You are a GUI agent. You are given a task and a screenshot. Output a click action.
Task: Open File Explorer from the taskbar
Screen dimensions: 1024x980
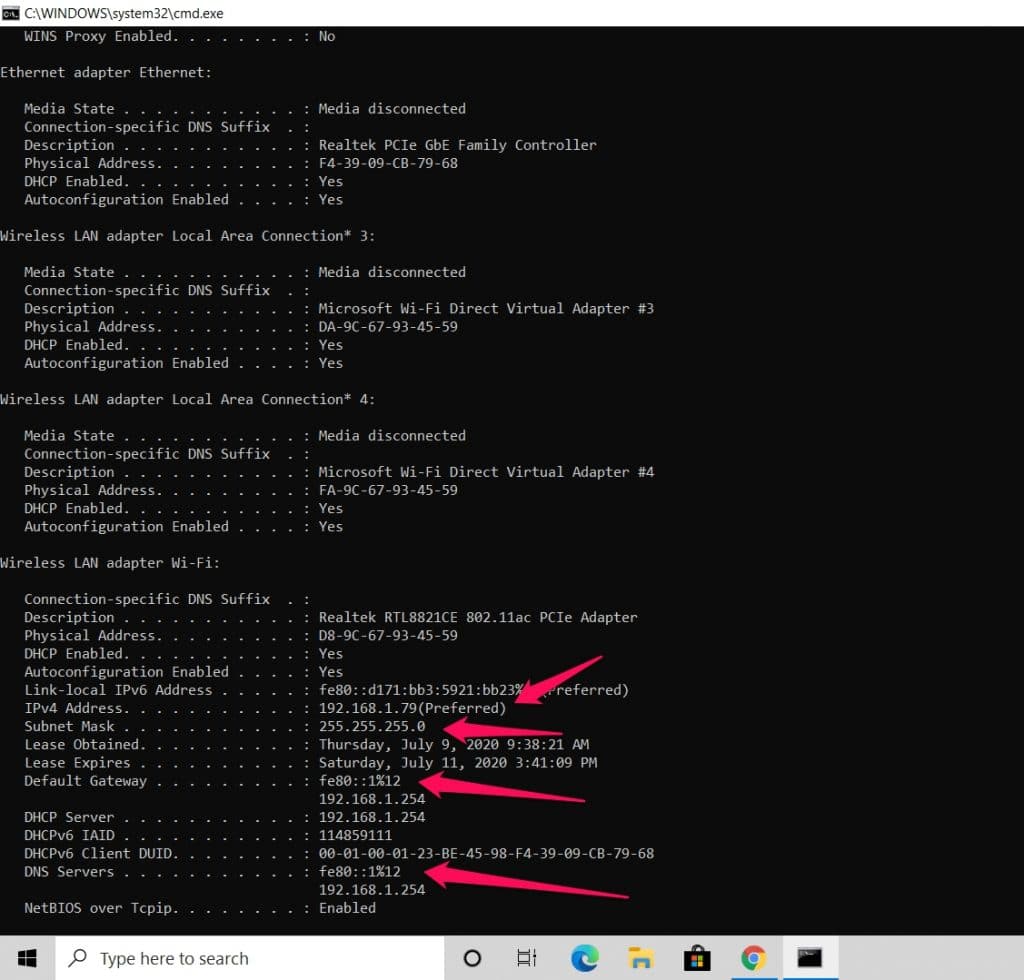pyautogui.click(x=640, y=958)
